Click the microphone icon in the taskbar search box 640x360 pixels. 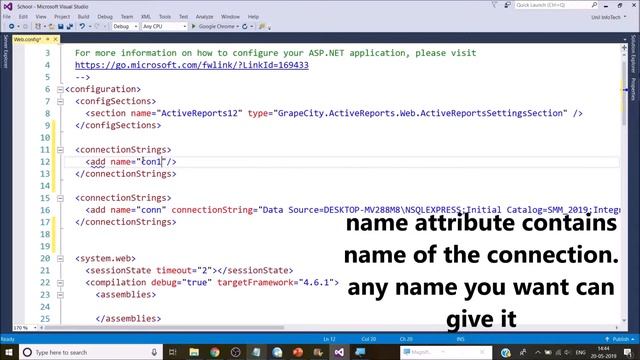coord(154,352)
